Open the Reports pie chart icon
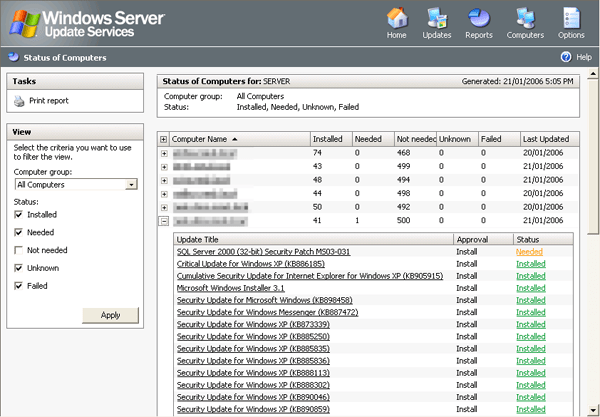This screenshot has width=600, height=417. tap(479, 18)
